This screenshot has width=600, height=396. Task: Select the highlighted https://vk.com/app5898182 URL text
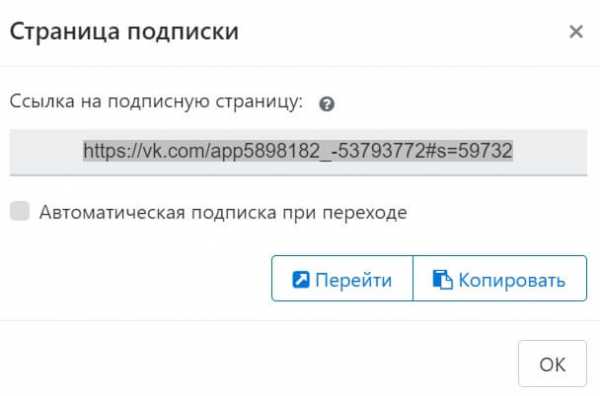tap(298, 150)
